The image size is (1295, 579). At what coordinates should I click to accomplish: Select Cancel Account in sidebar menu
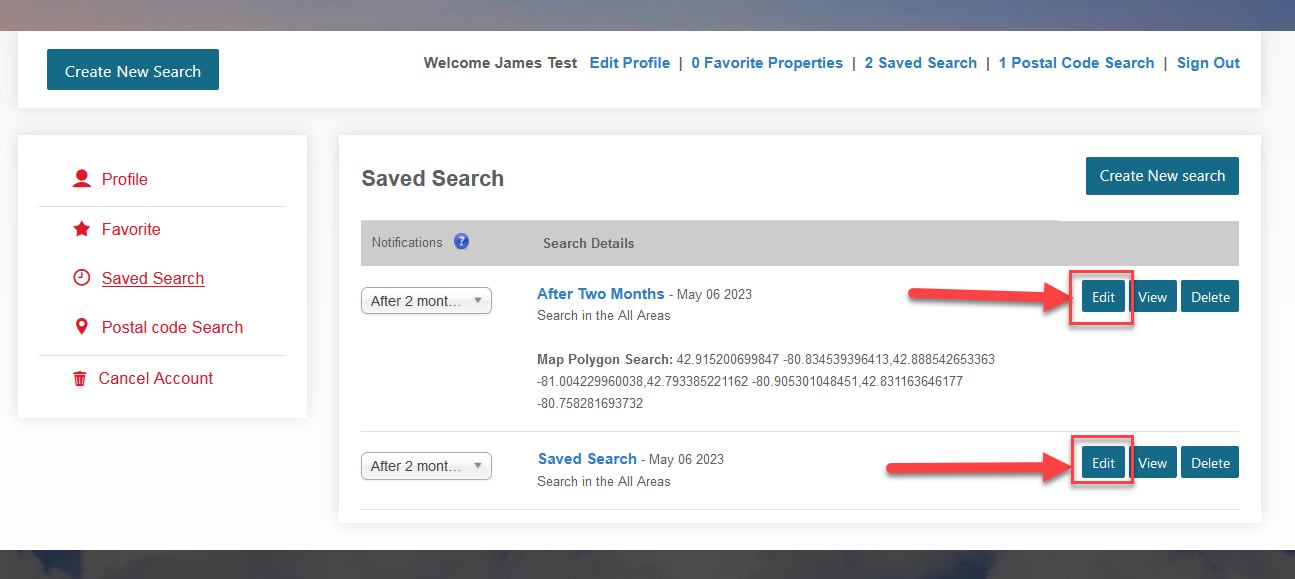pyautogui.click(x=155, y=378)
